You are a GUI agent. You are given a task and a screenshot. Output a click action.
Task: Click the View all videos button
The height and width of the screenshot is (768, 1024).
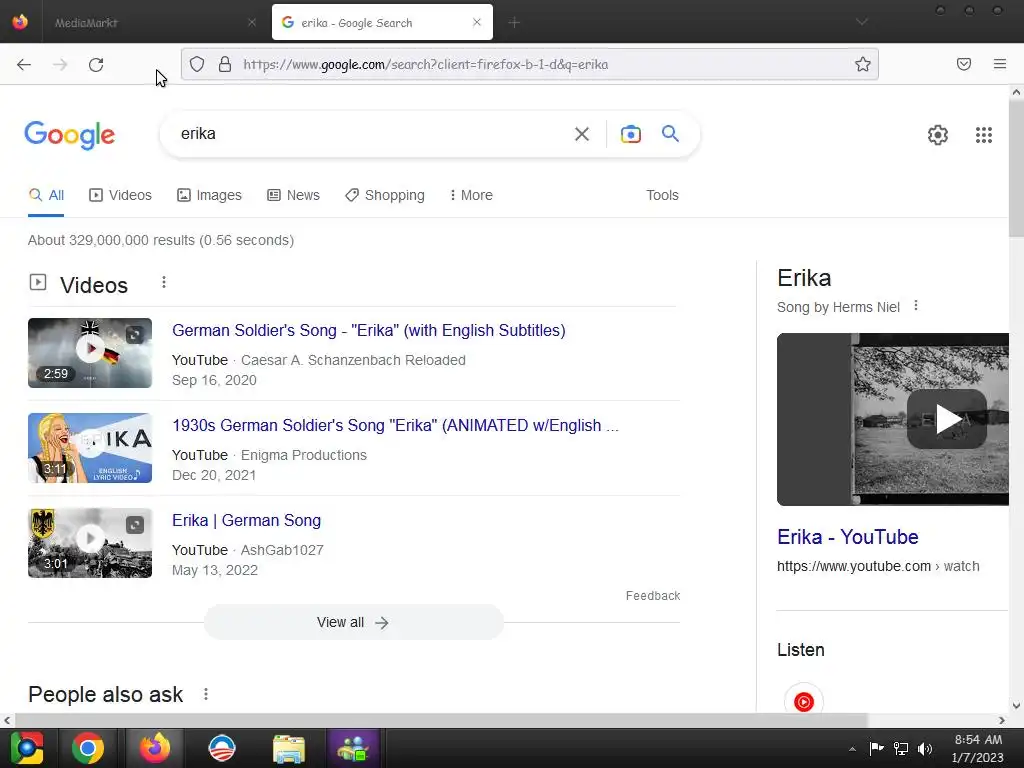pos(353,622)
